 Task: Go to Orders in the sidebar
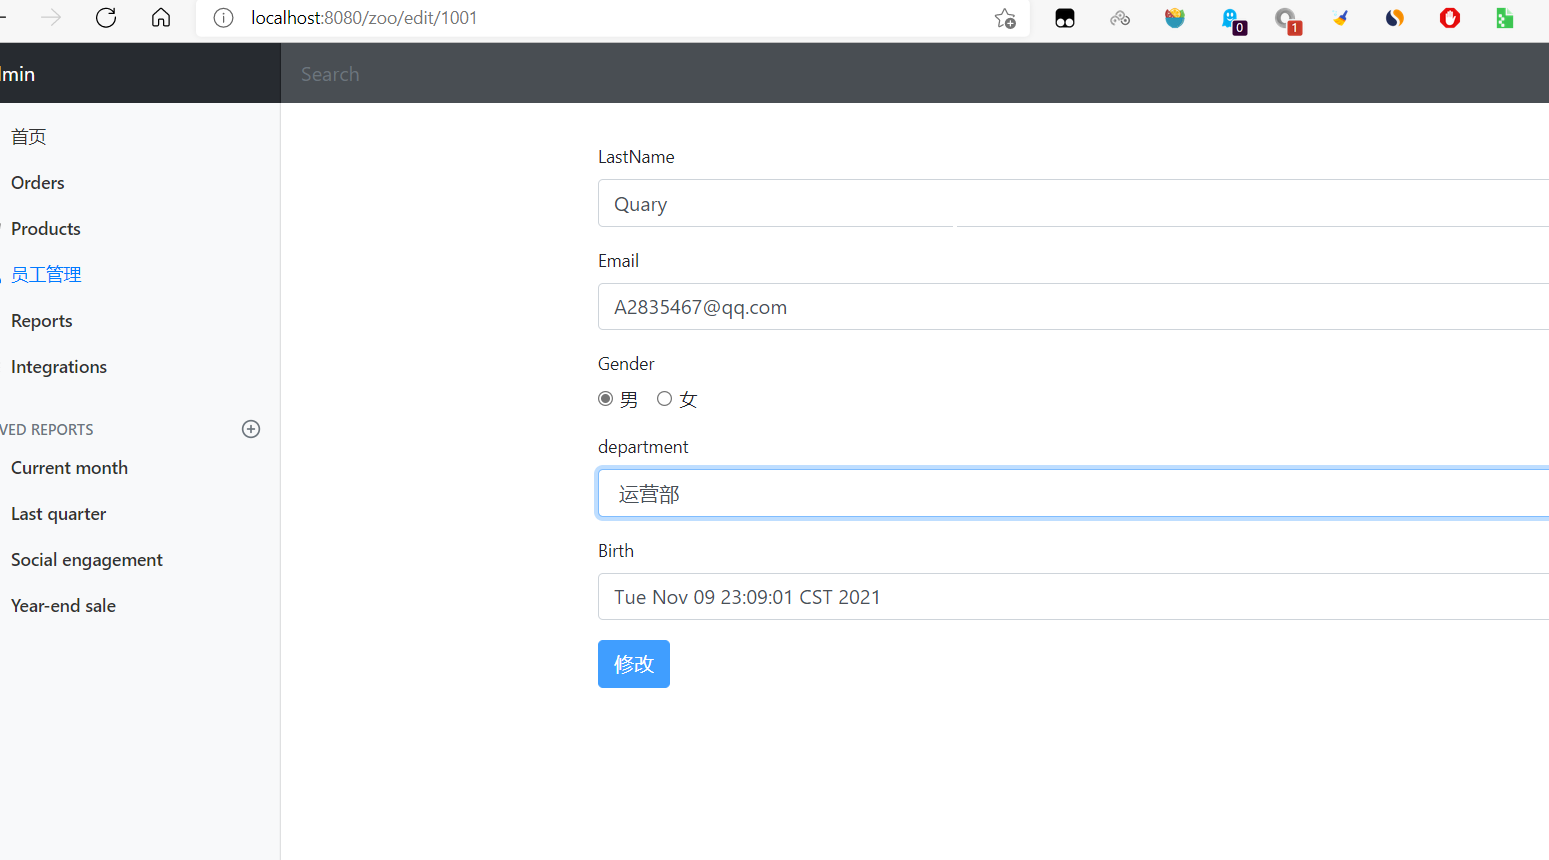pyautogui.click(x=38, y=183)
